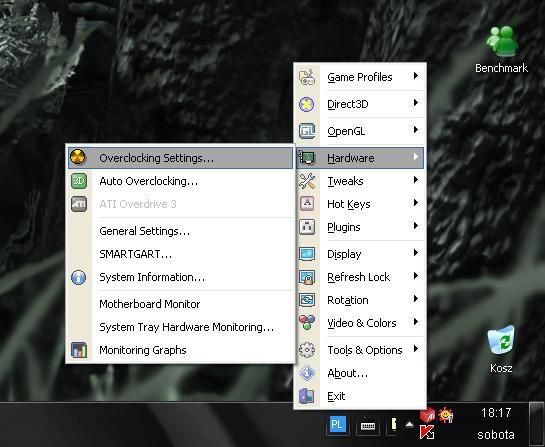Select the Kosz recycle bin icon
Screen dimensions: 545x447
click(501, 349)
